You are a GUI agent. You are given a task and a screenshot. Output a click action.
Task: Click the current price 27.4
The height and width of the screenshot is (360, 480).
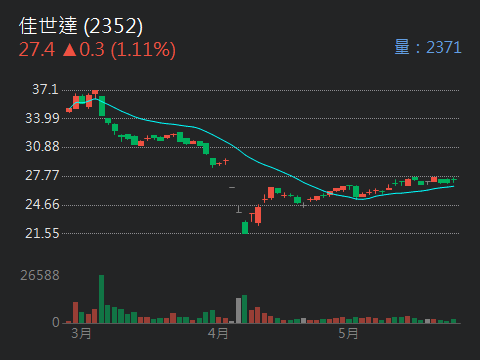coord(37,50)
